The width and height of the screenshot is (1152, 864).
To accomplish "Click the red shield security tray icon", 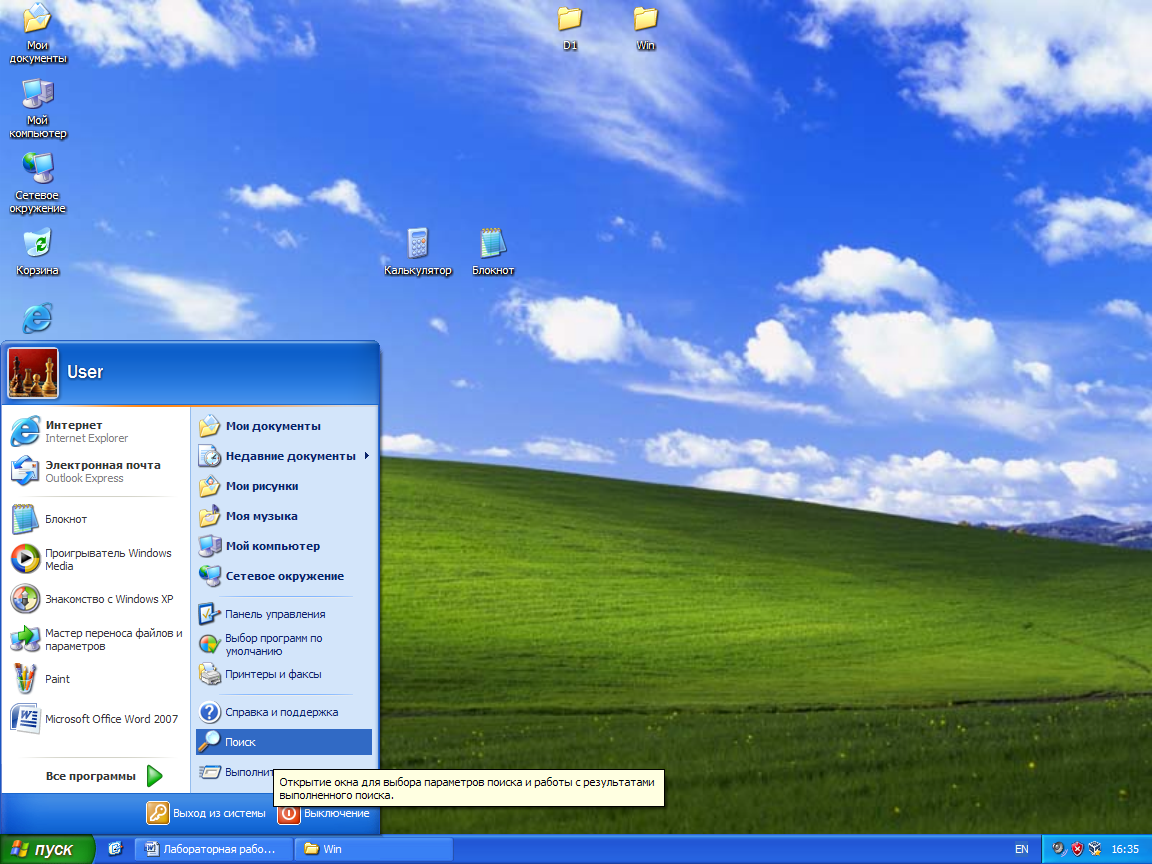I will (1077, 849).
